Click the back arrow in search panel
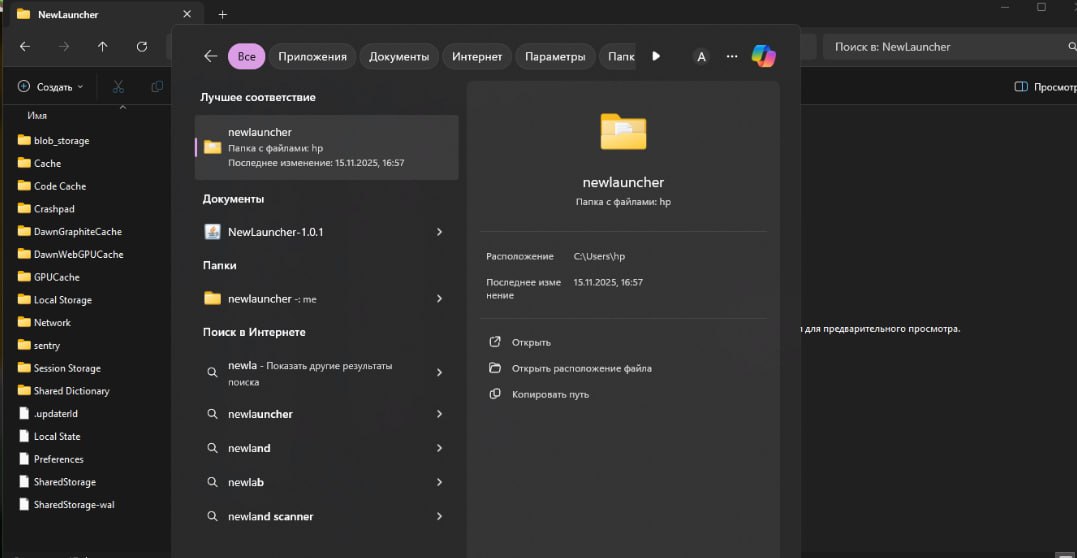The height and width of the screenshot is (558, 1077). point(210,56)
